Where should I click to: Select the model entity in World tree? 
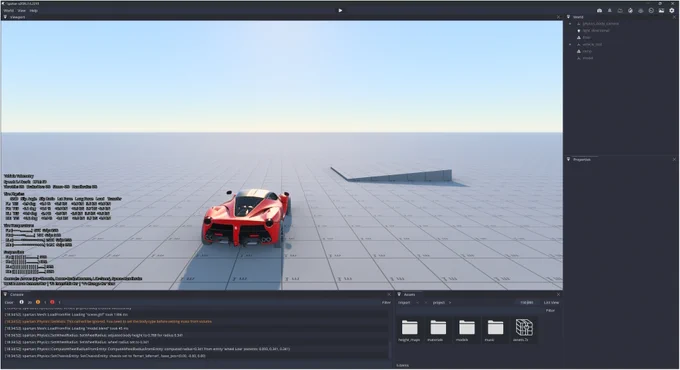588,58
